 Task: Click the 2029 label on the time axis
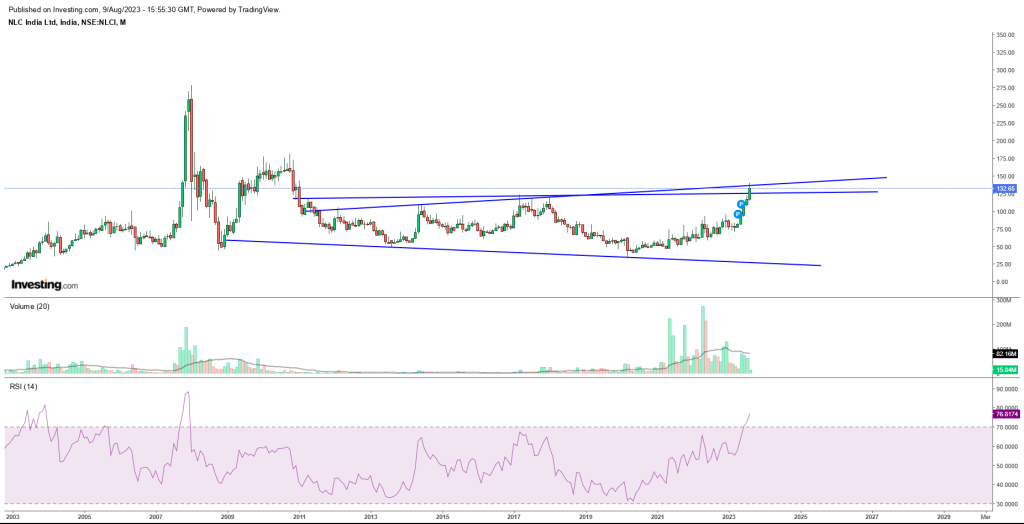pos(945,517)
